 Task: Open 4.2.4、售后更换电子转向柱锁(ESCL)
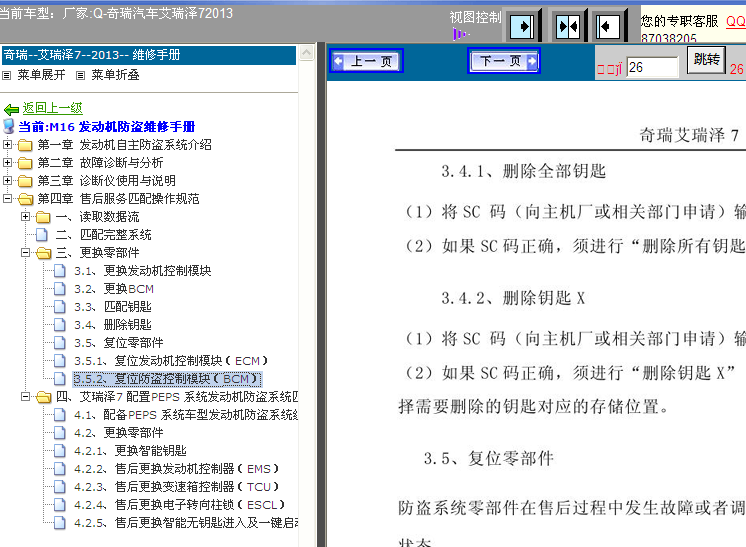[x=179, y=505]
